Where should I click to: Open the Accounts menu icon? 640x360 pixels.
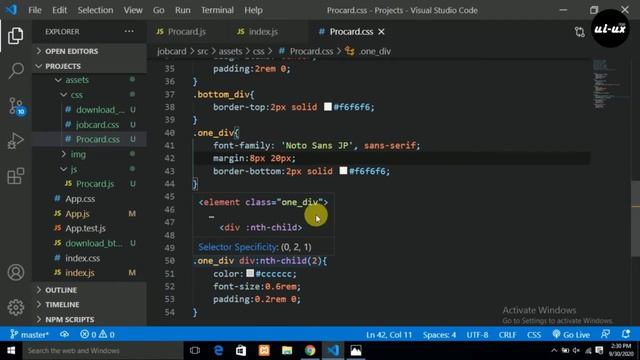(x=16, y=272)
